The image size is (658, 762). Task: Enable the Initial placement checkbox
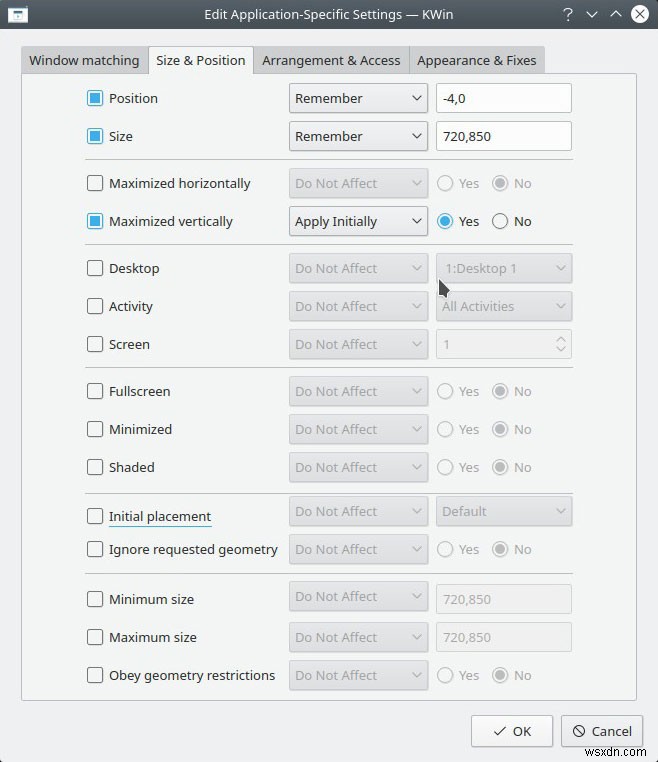[95, 516]
